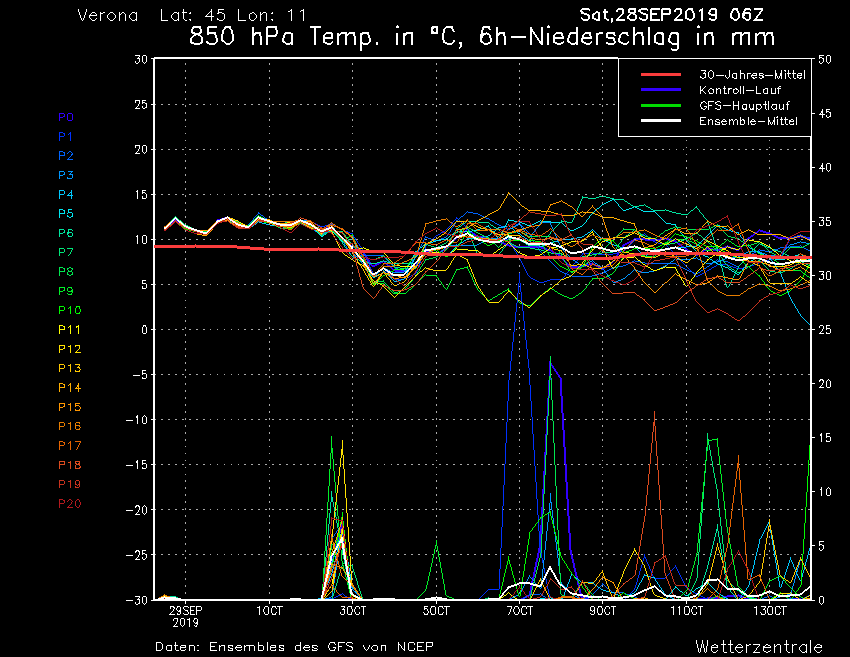Image resolution: width=850 pixels, height=657 pixels.
Task: Click the GFS-Hauptlauf legend text
Action: (744, 106)
